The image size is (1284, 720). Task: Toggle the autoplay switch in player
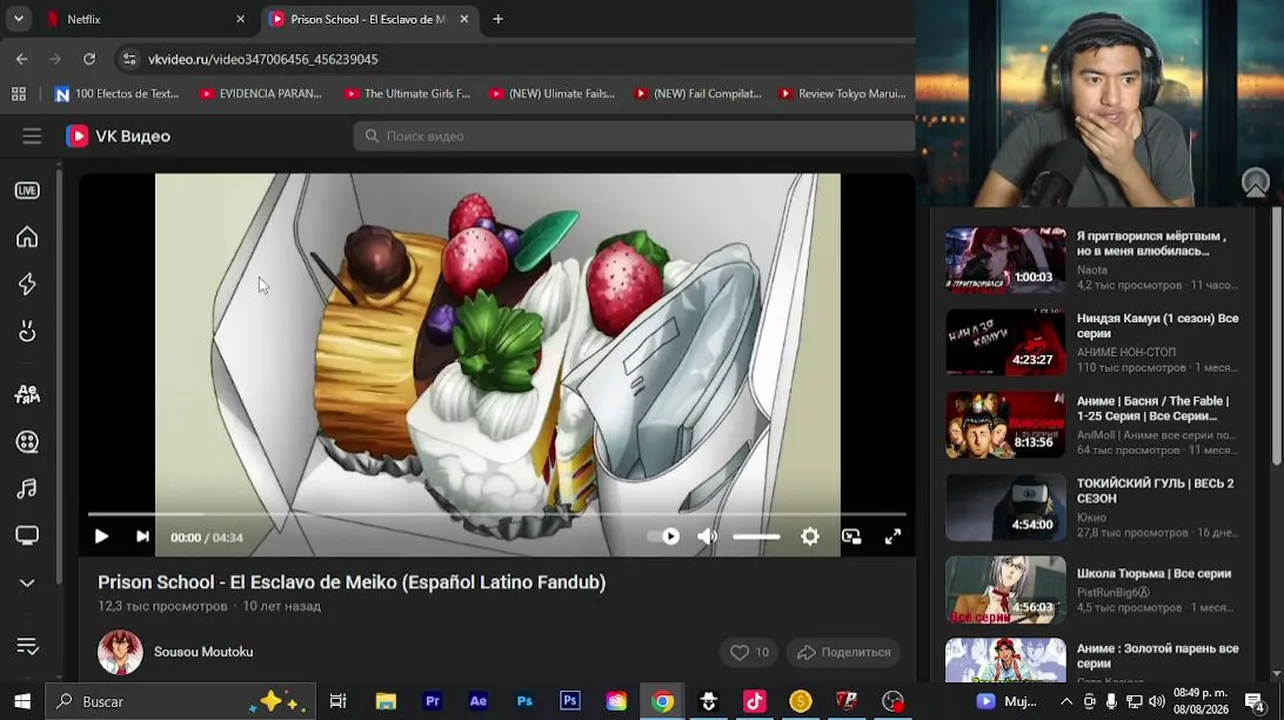coord(665,537)
